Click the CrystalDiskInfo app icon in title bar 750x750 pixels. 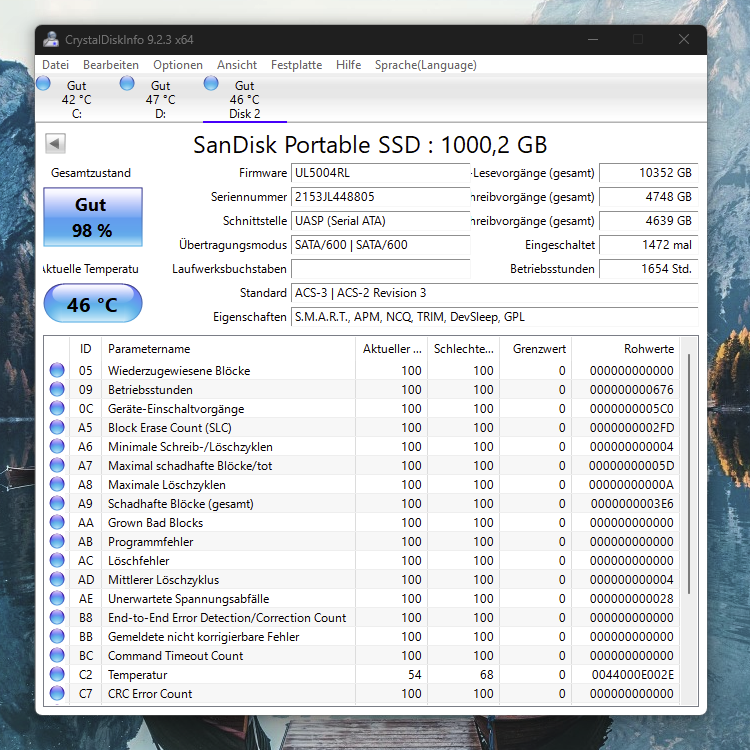pos(51,40)
